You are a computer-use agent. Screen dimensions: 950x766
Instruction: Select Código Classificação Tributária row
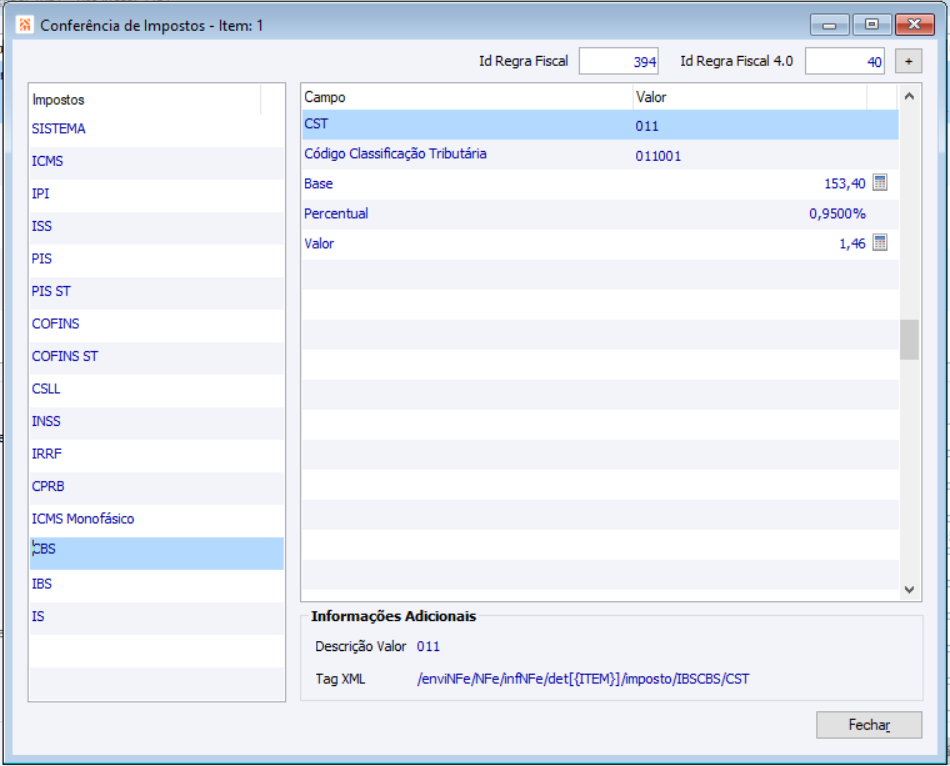(x=600, y=155)
